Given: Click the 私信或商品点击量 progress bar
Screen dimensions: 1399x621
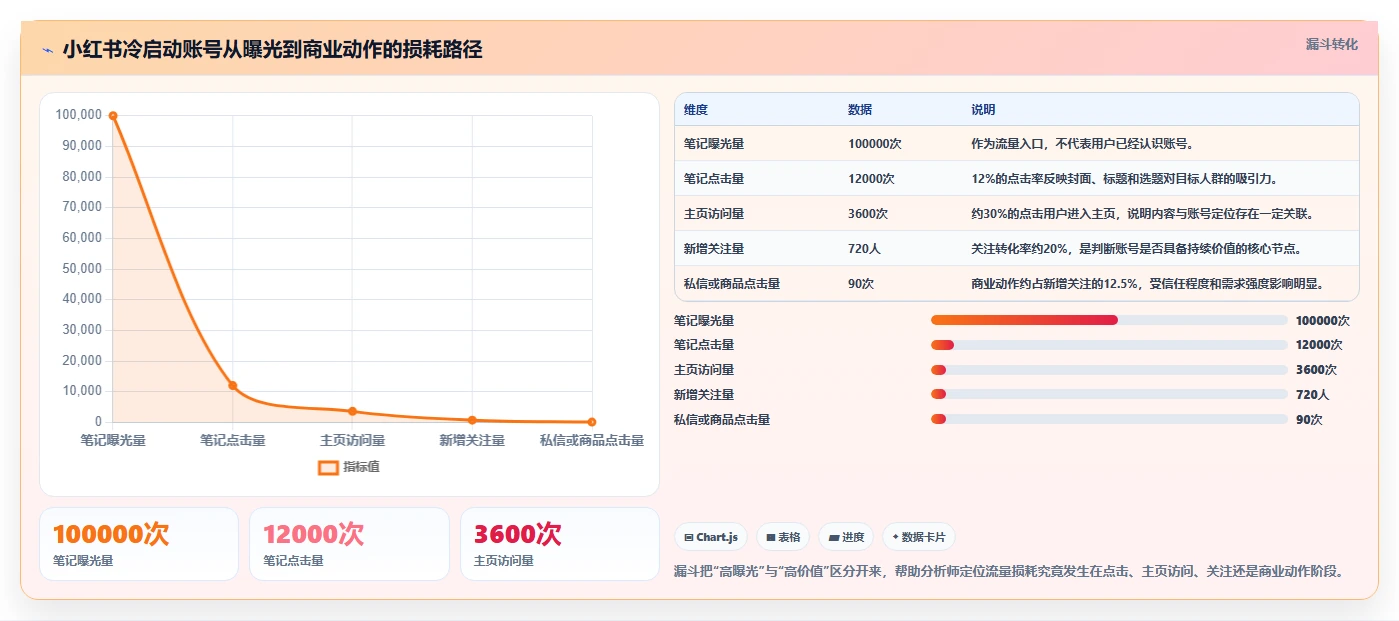Looking at the screenshot, I should [1109, 419].
